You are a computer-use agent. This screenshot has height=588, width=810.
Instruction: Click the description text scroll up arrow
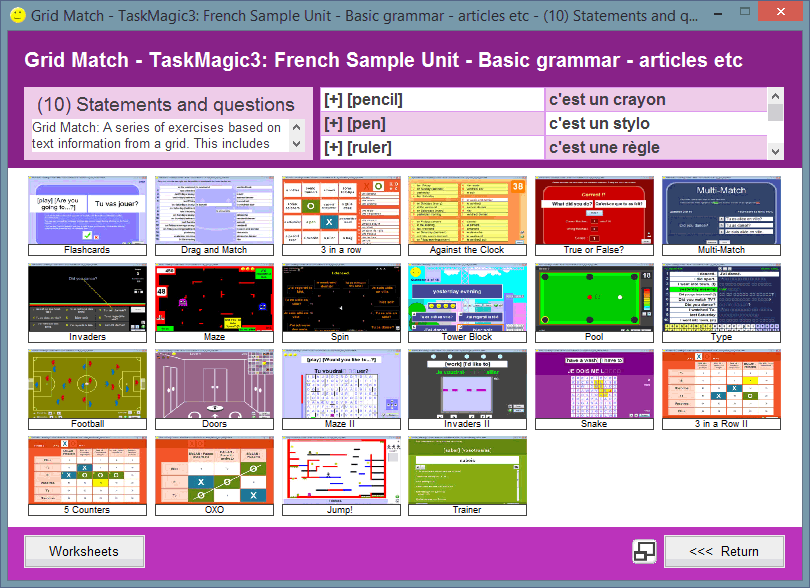[x=297, y=127]
